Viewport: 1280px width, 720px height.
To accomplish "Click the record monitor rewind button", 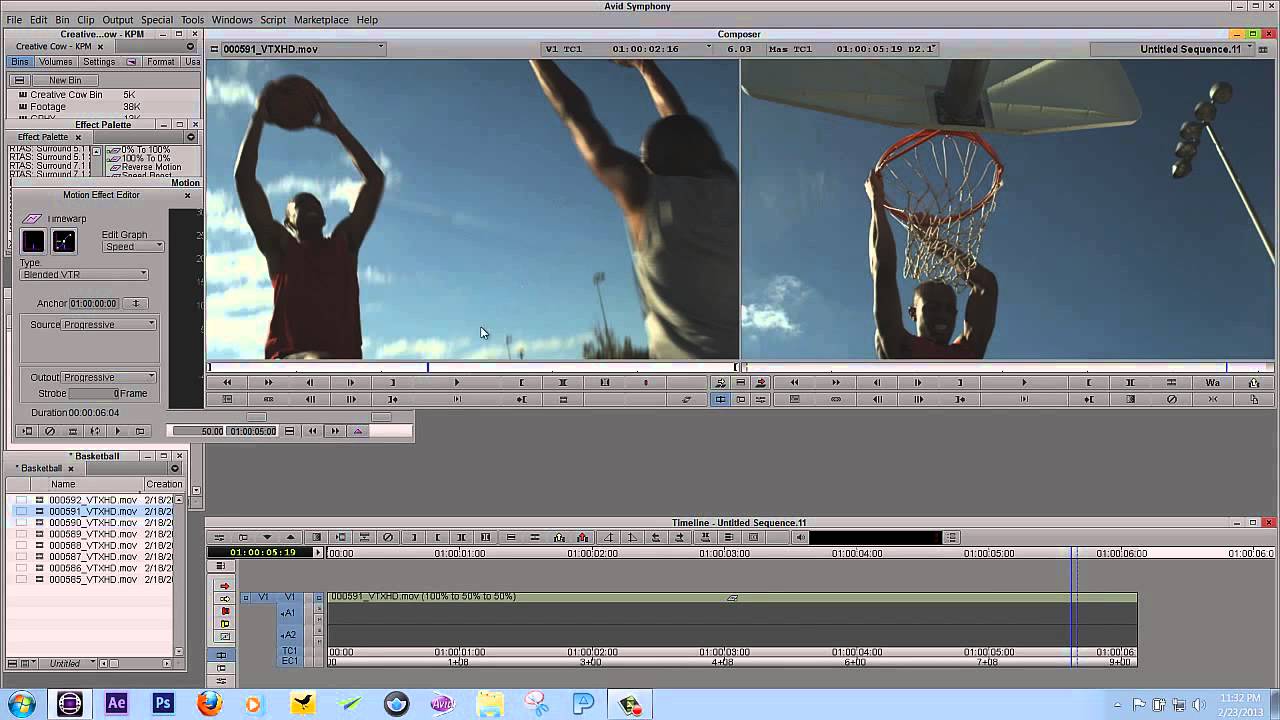I will (794, 382).
